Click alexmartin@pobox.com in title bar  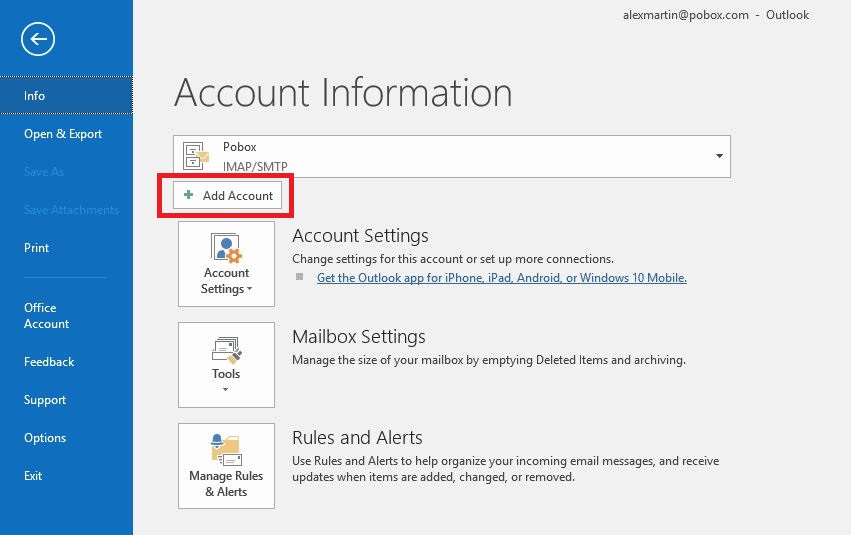click(x=685, y=15)
